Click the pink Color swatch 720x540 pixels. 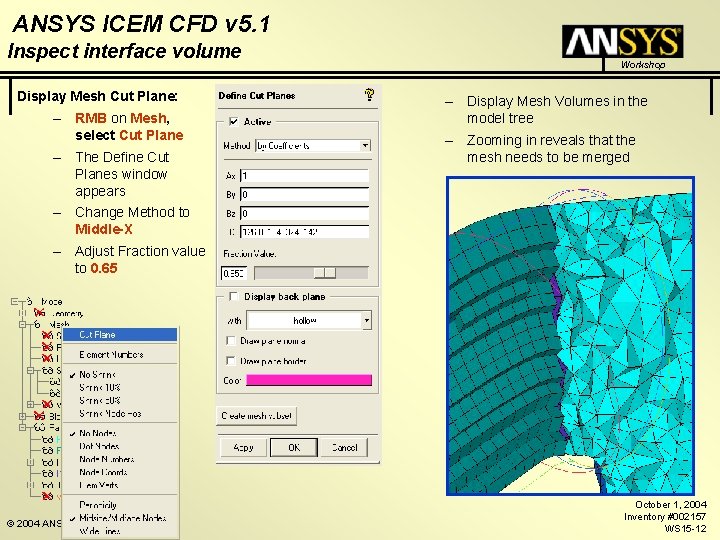point(309,380)
